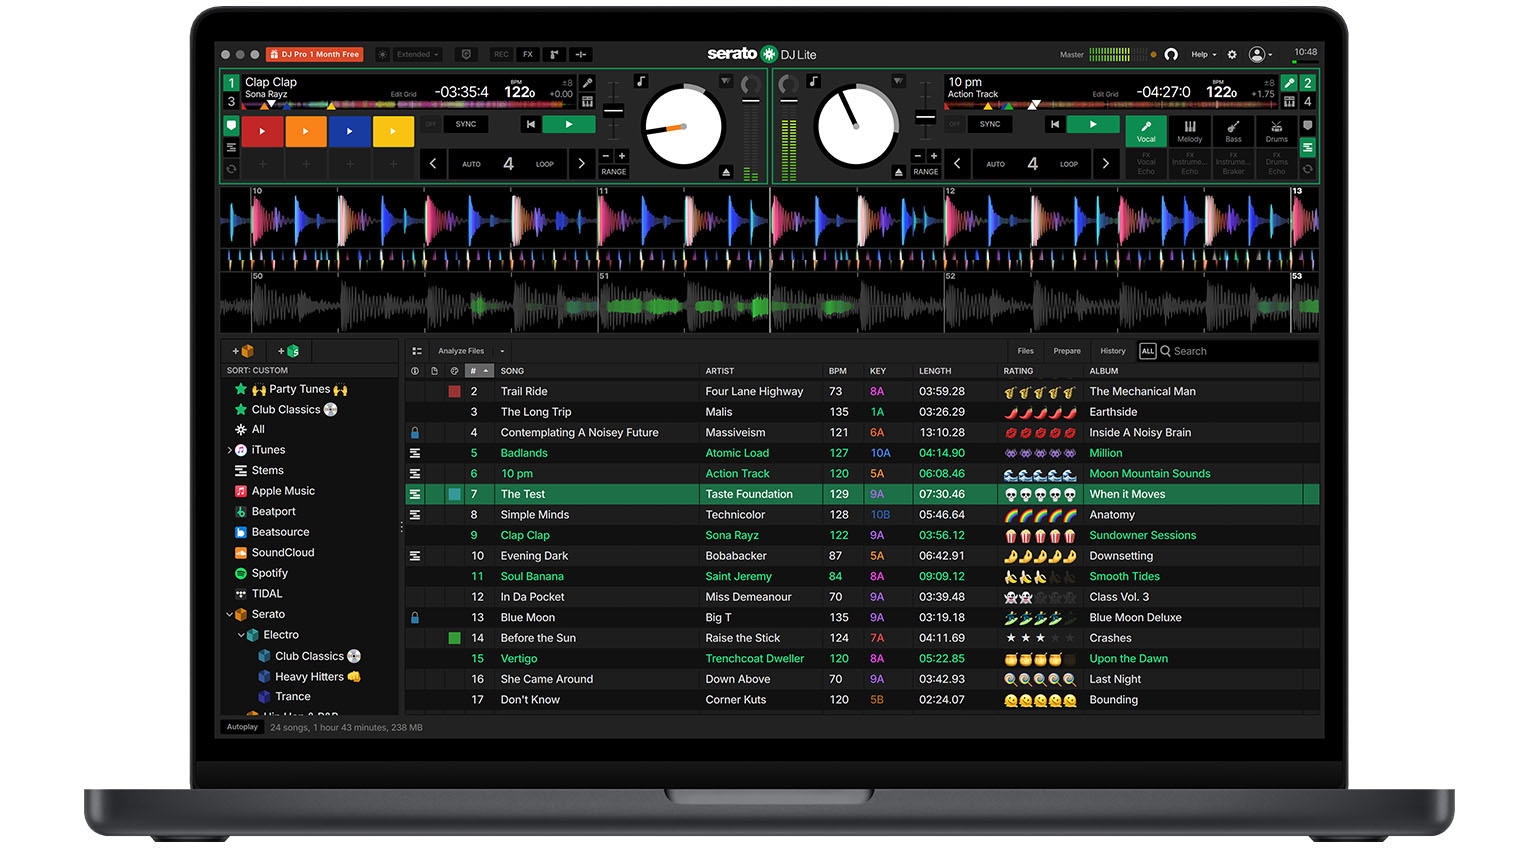Open the Prepare tab
The width and height of the screenshot is (1540, 850).
1066,351
